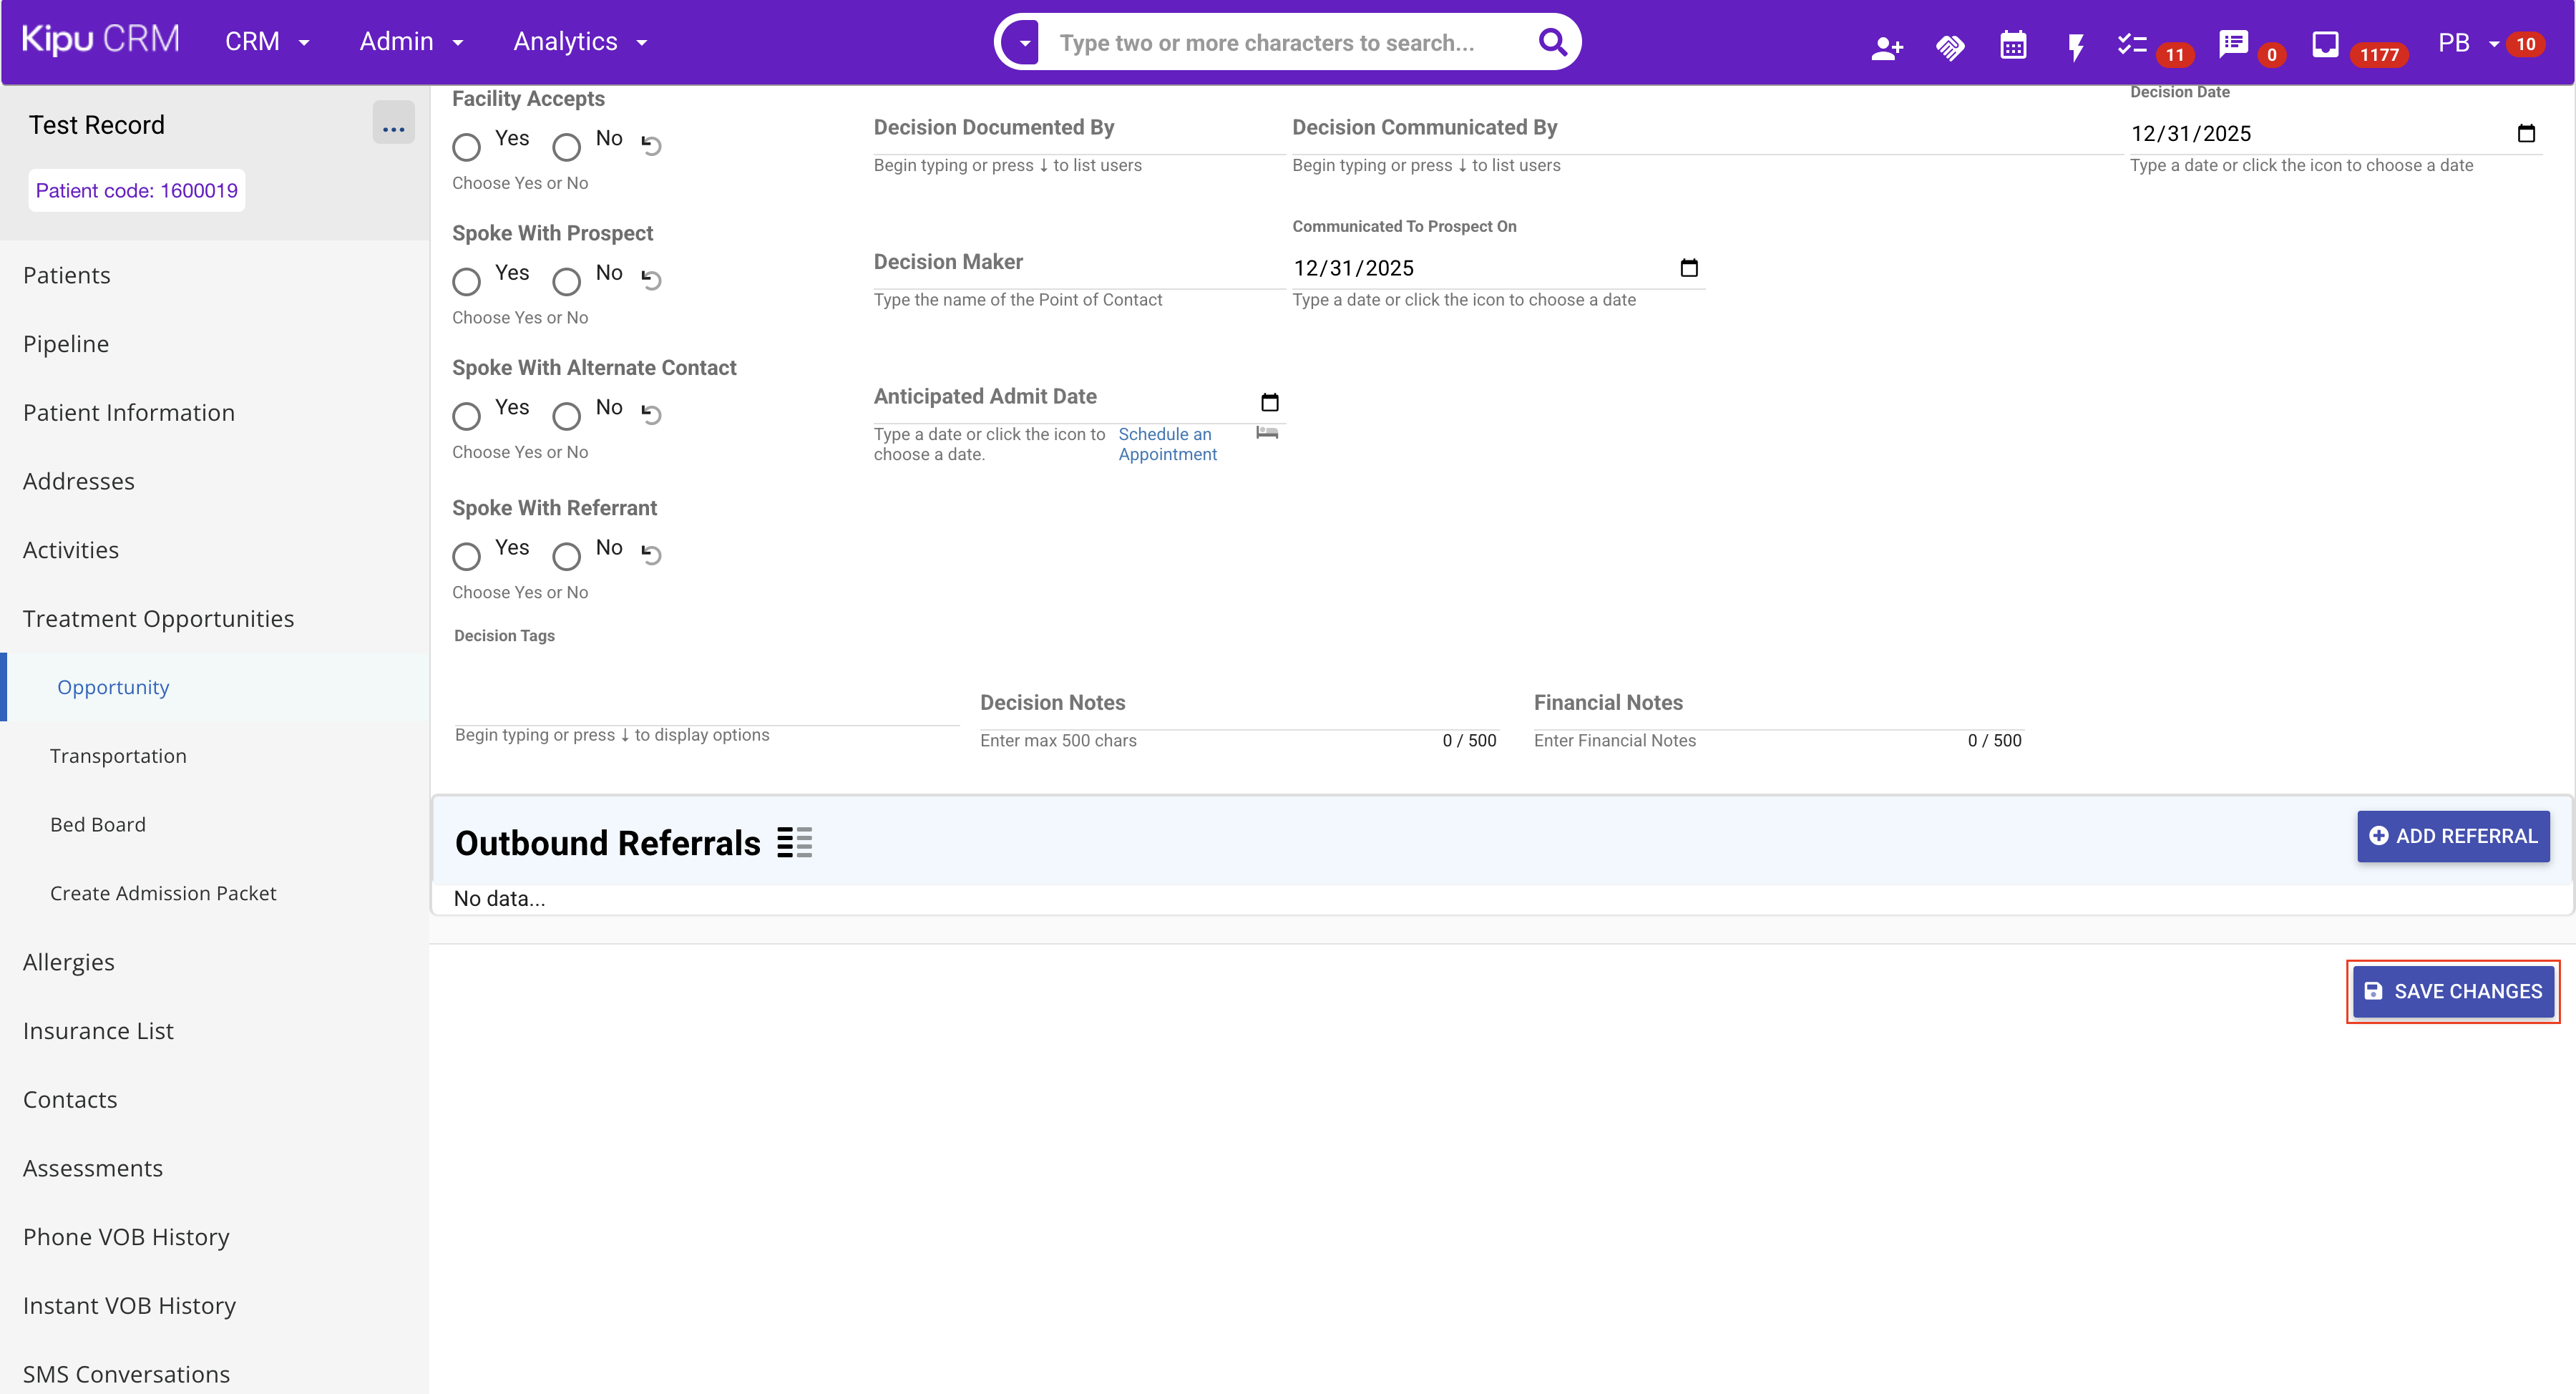This screenshot has height=1394, width=2576.
Task: Open the tasks checklist icon with badge 11
Action: point(2132,44)
